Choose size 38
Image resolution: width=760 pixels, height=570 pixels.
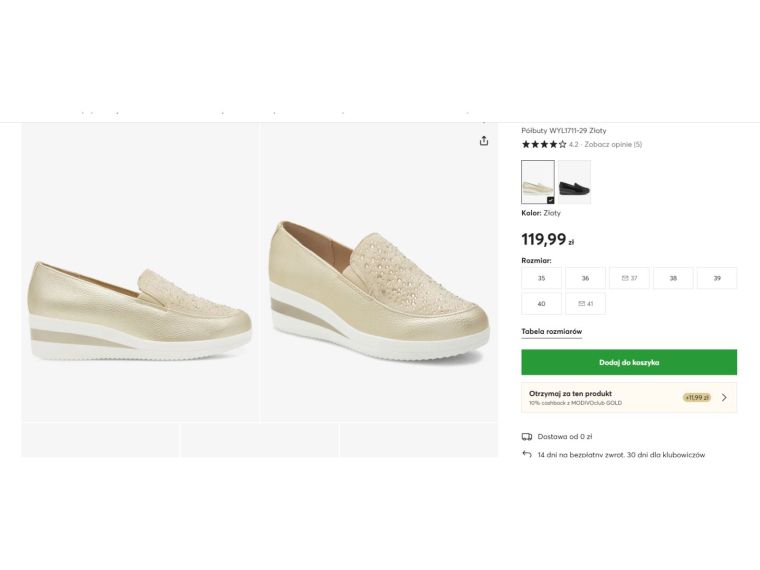click(673, 278)
